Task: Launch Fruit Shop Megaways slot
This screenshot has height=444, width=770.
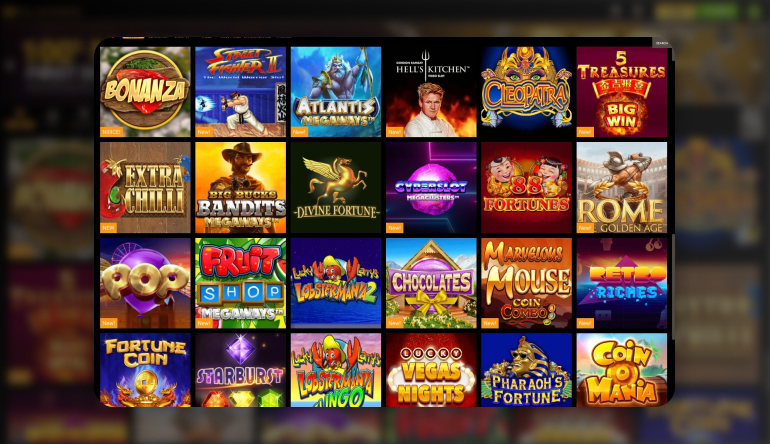Action: tap(241, 283)
